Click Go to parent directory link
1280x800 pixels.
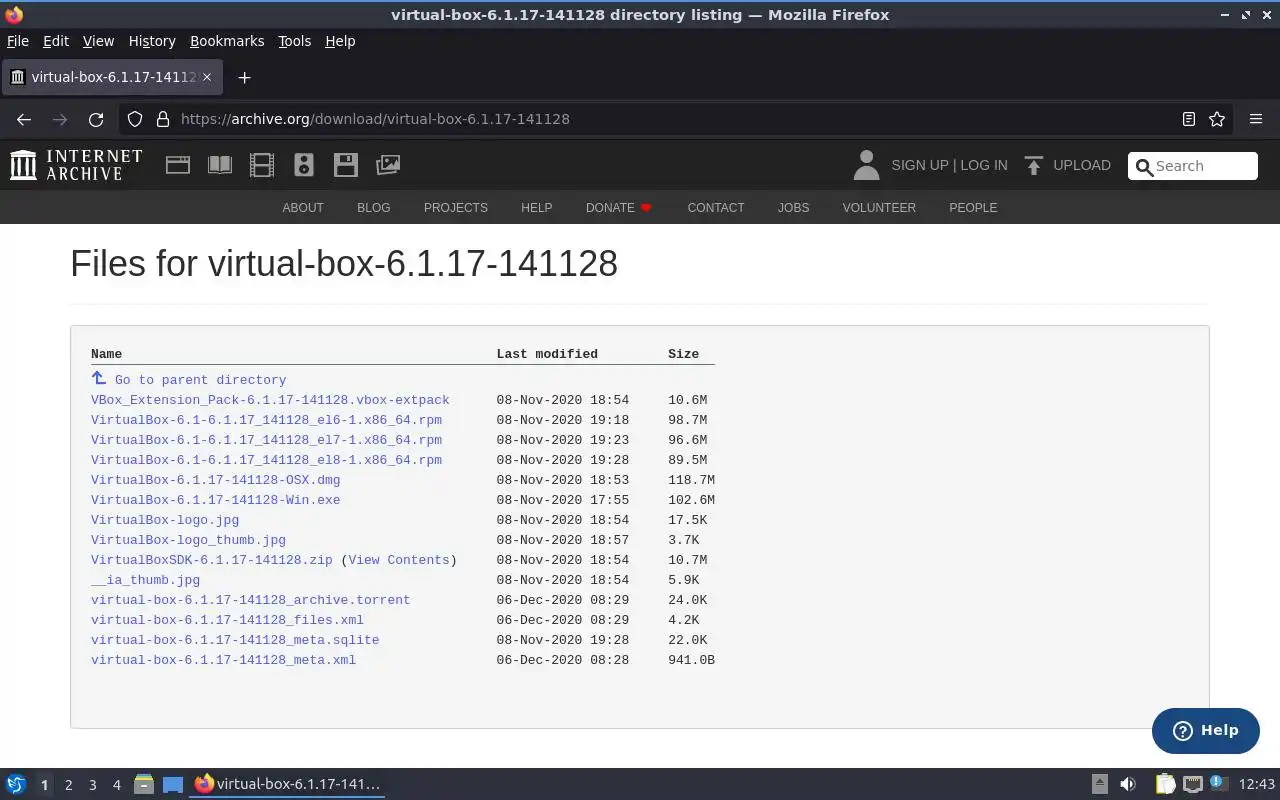[200, 380]
